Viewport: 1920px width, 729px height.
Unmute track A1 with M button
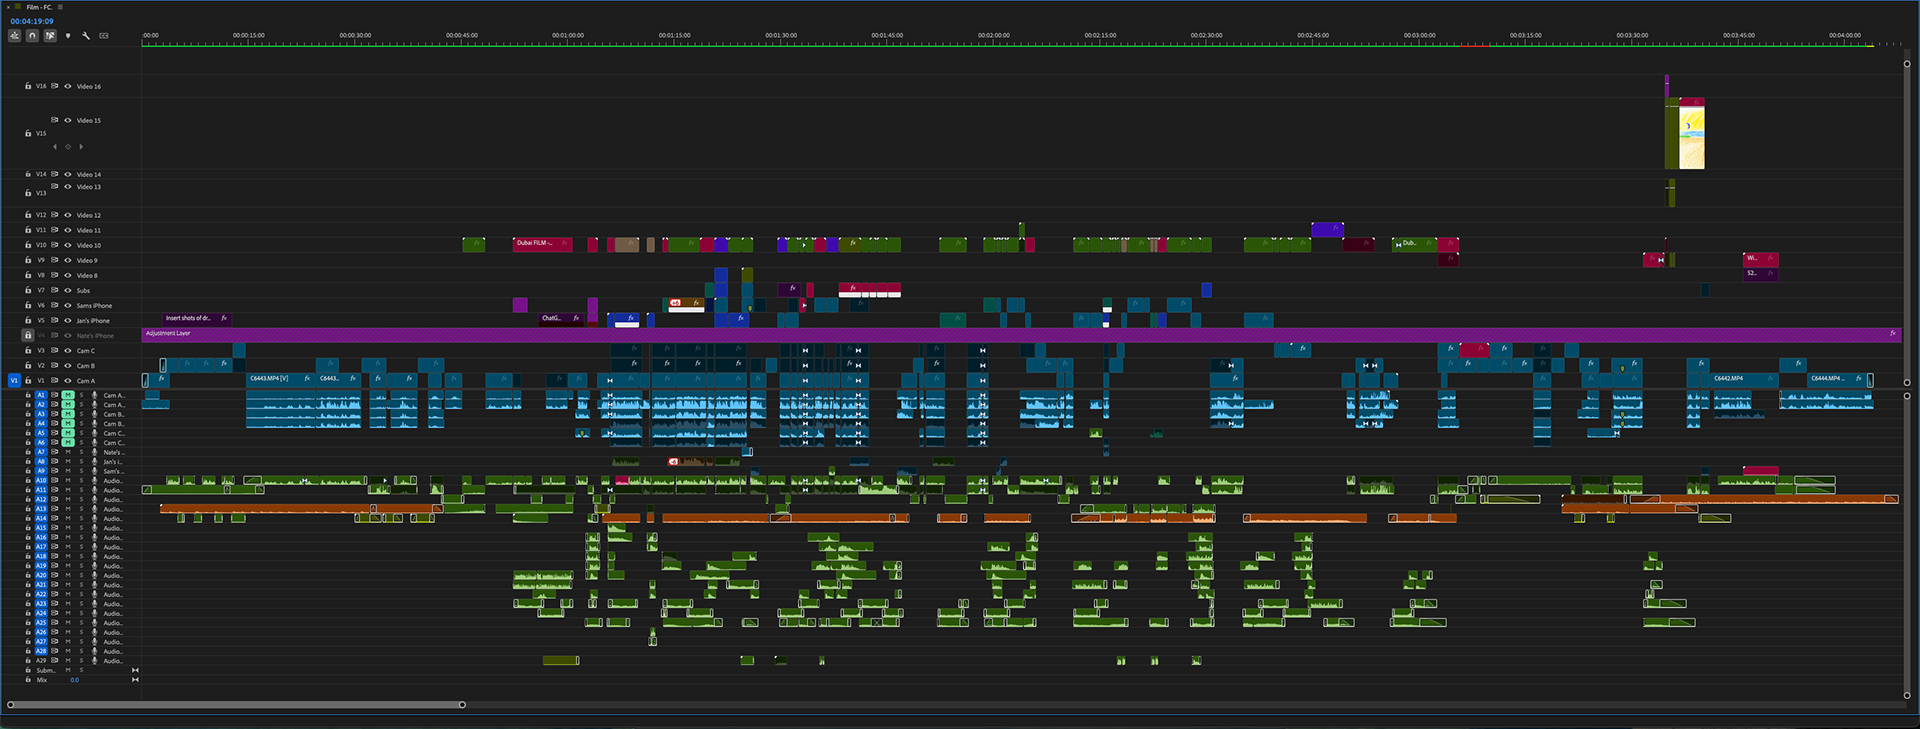(x=68, y=395)
